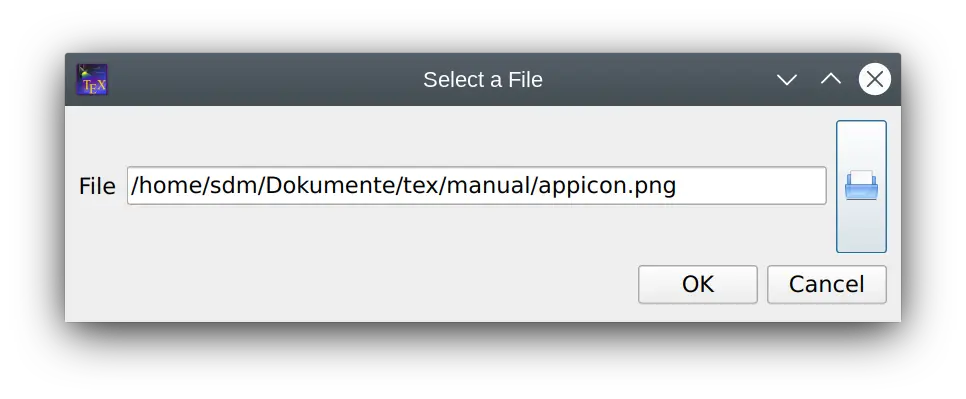Viewport: 966px width, 399px height.
Task: Cancel the Select a File dialog
Action: coord(826,284)
